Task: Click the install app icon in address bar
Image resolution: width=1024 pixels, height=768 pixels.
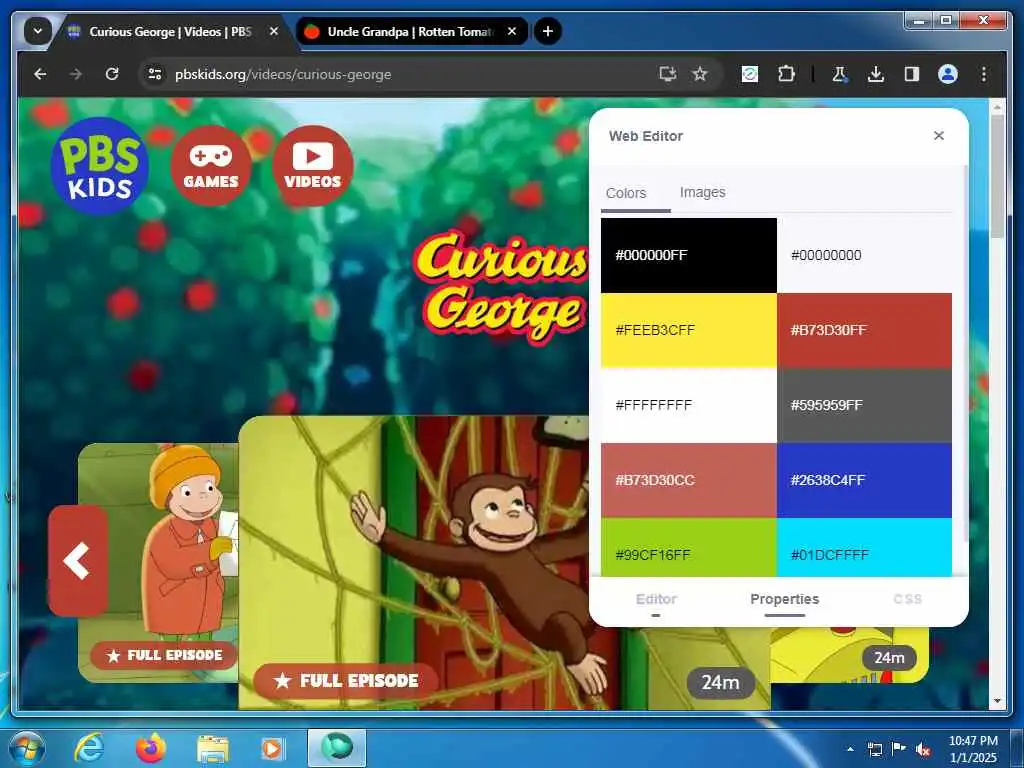Action: (x=667, y=74)
